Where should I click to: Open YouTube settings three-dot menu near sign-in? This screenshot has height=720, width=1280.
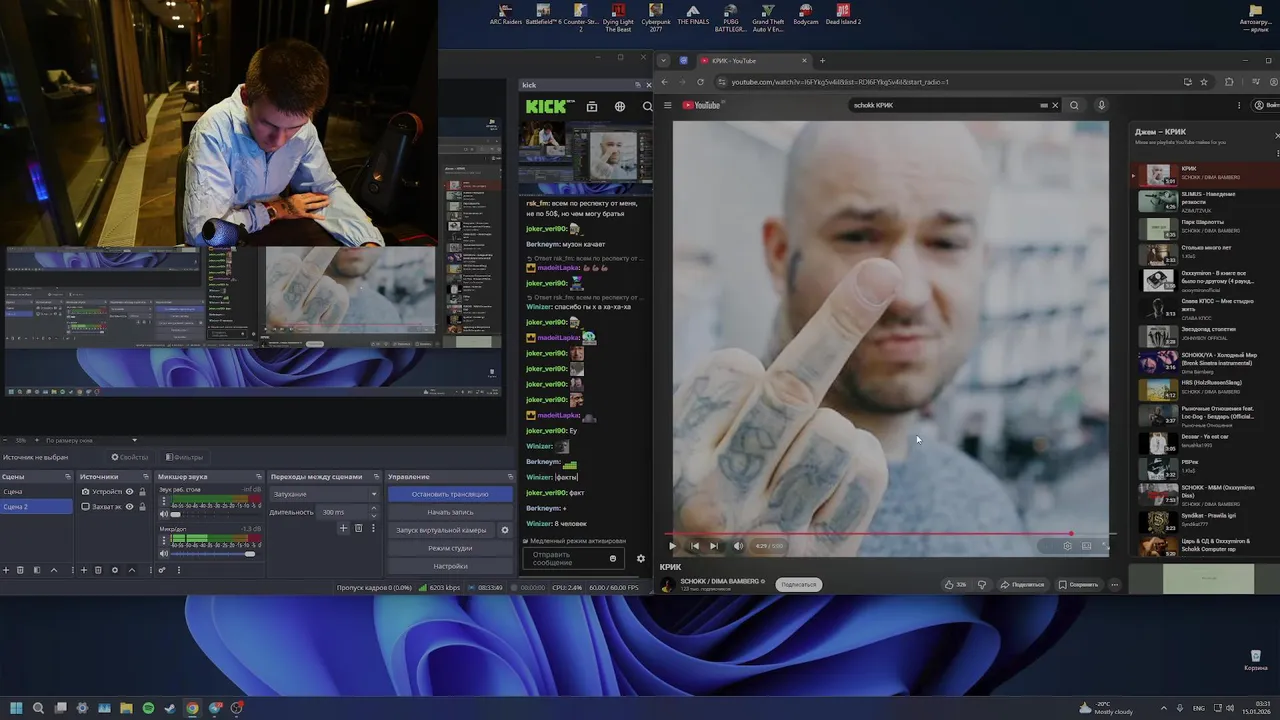tap(1240, 105)
